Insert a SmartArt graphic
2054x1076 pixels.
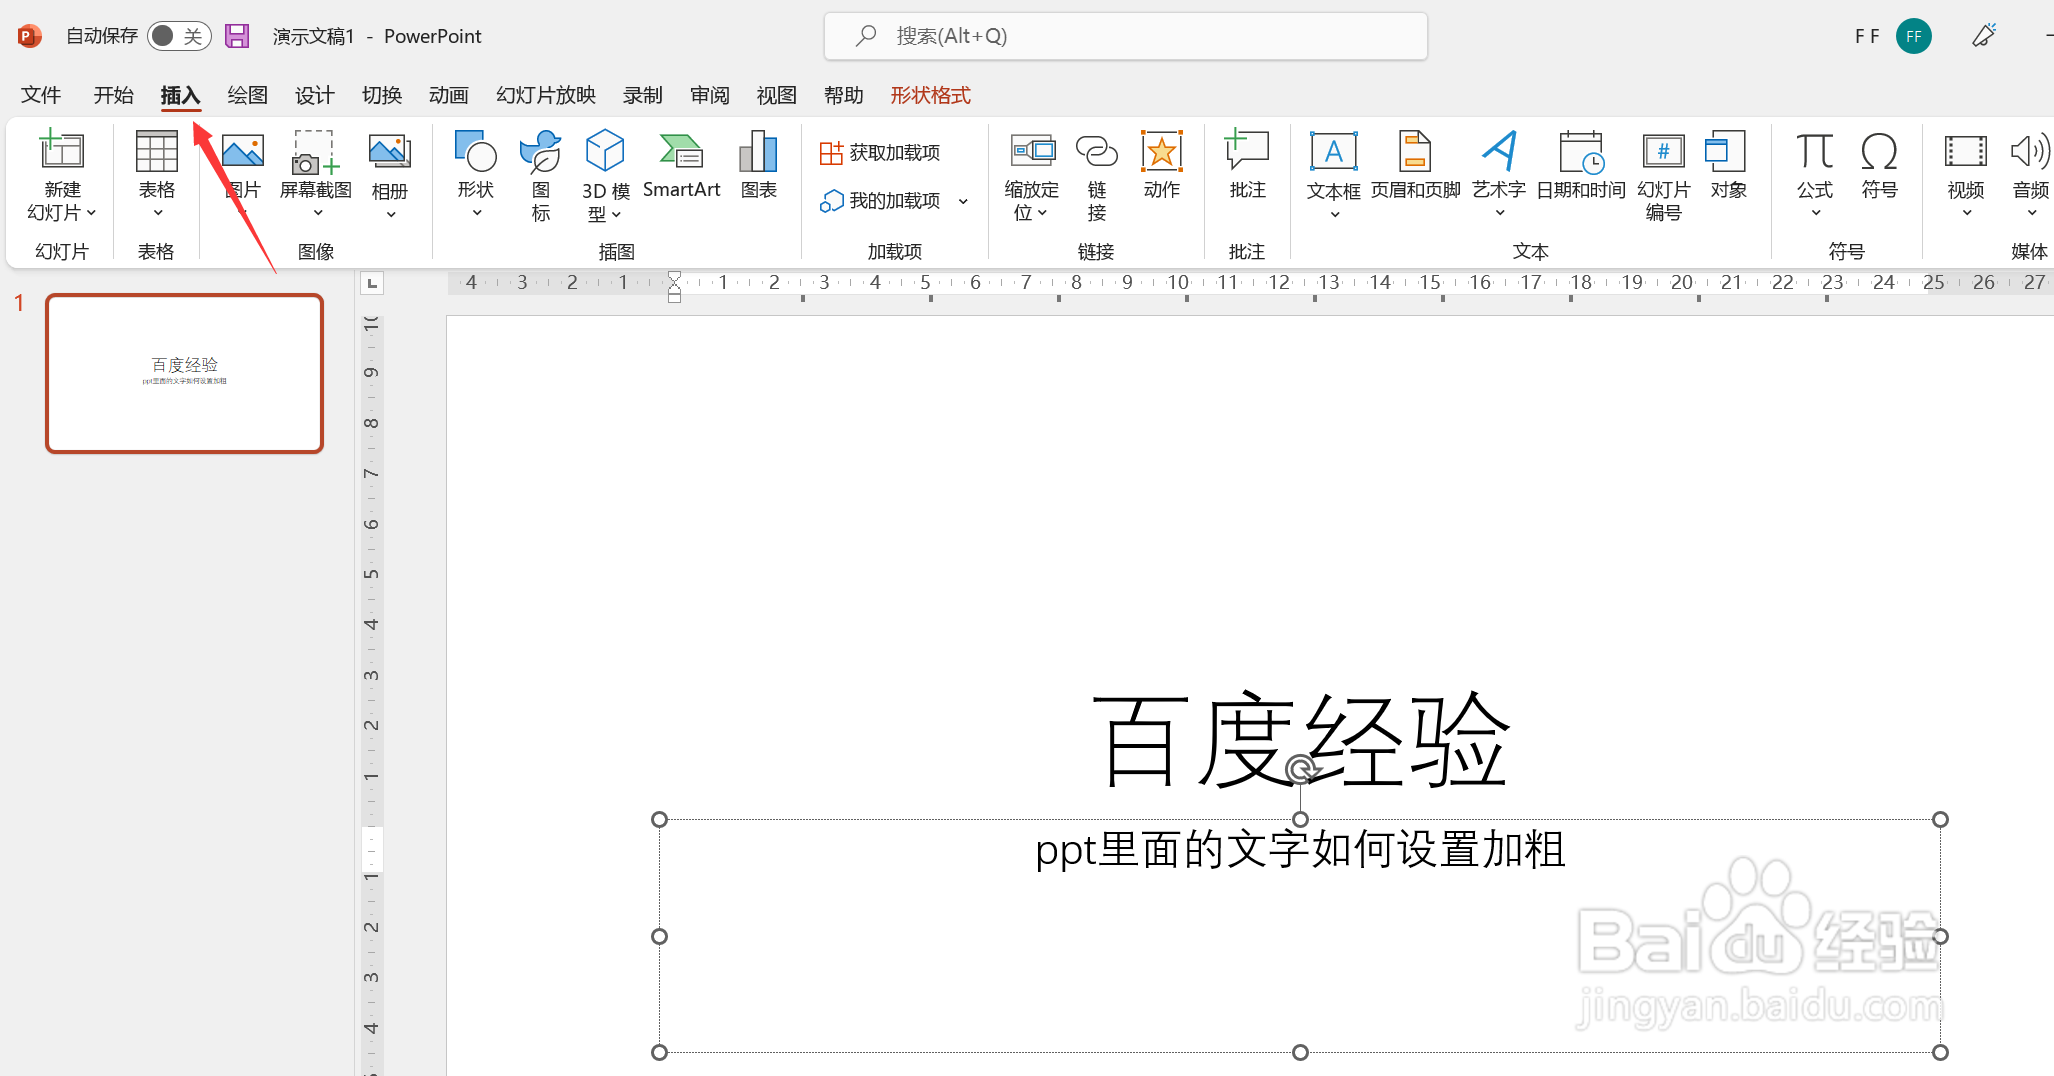pyautogui.click(x=681, y=166)
